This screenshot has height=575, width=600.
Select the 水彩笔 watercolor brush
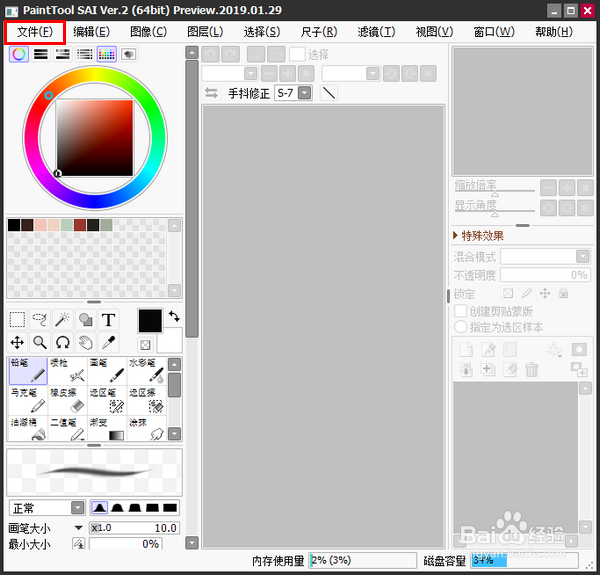click(147, 371)
